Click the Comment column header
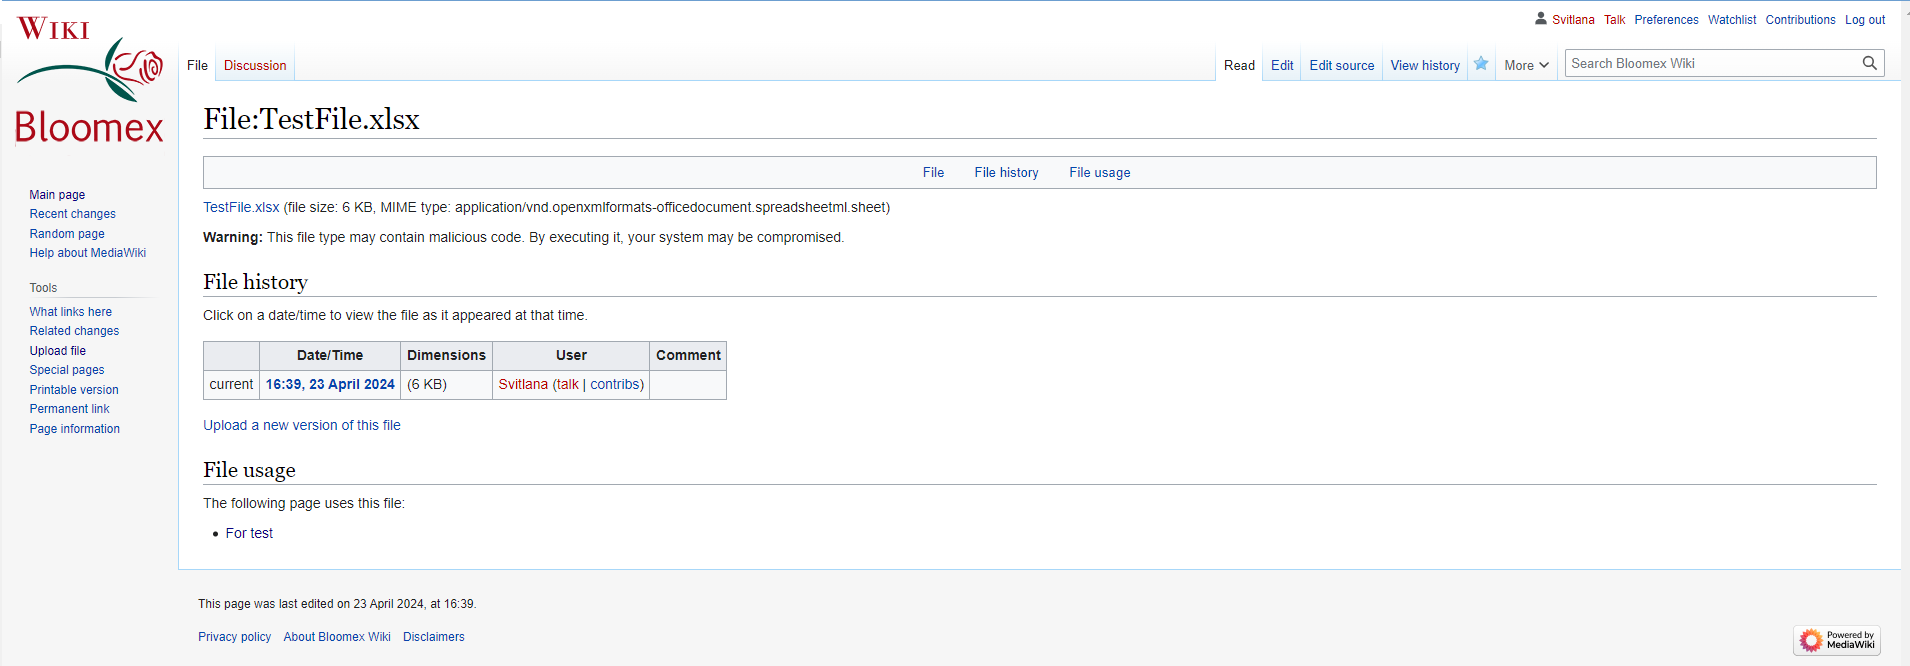 688,355
